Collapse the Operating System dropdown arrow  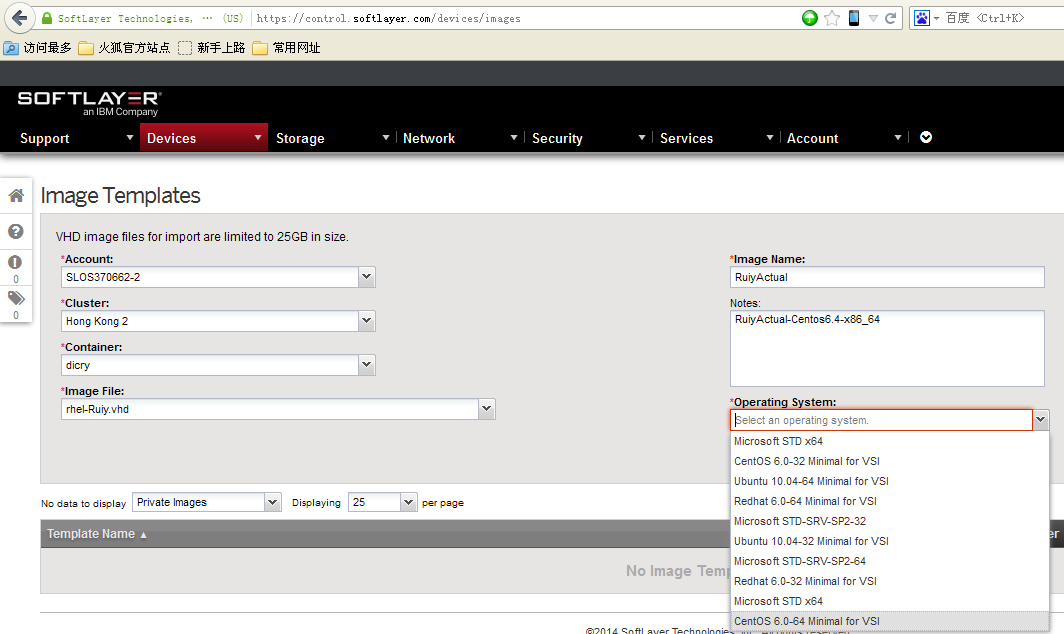click(x=1040, y=420)
